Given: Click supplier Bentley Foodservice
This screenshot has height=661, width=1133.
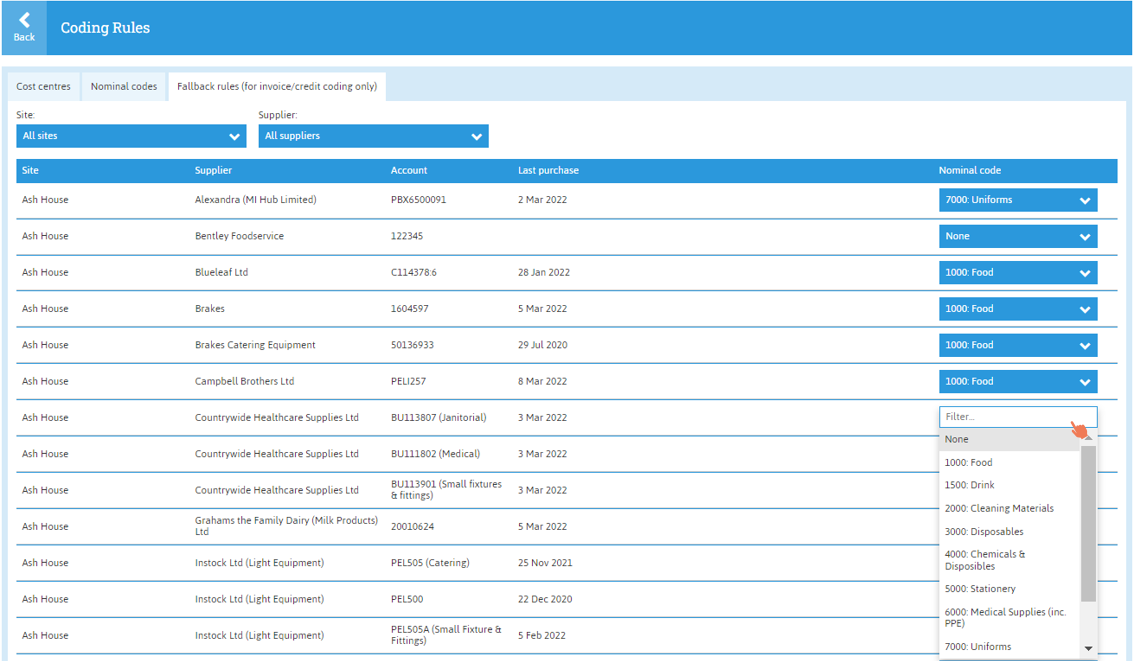Looking at the screenshot, I should pyautogui.click(x=239, y=236).
